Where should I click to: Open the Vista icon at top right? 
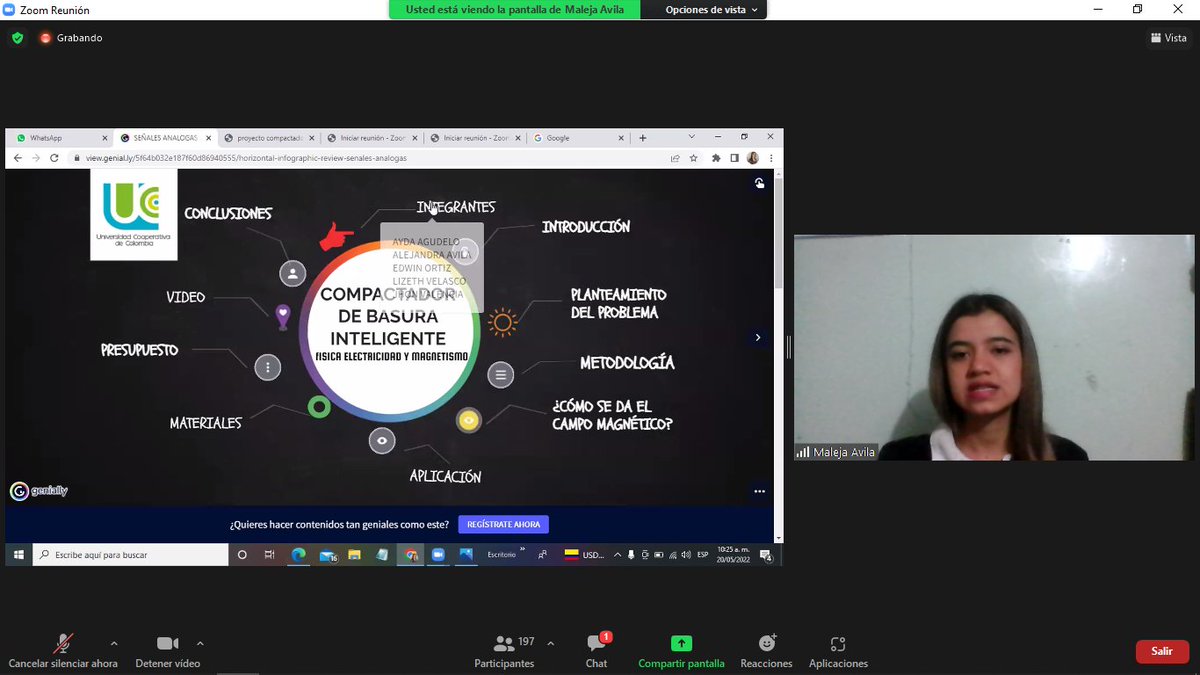click(x=1168, y=37)
